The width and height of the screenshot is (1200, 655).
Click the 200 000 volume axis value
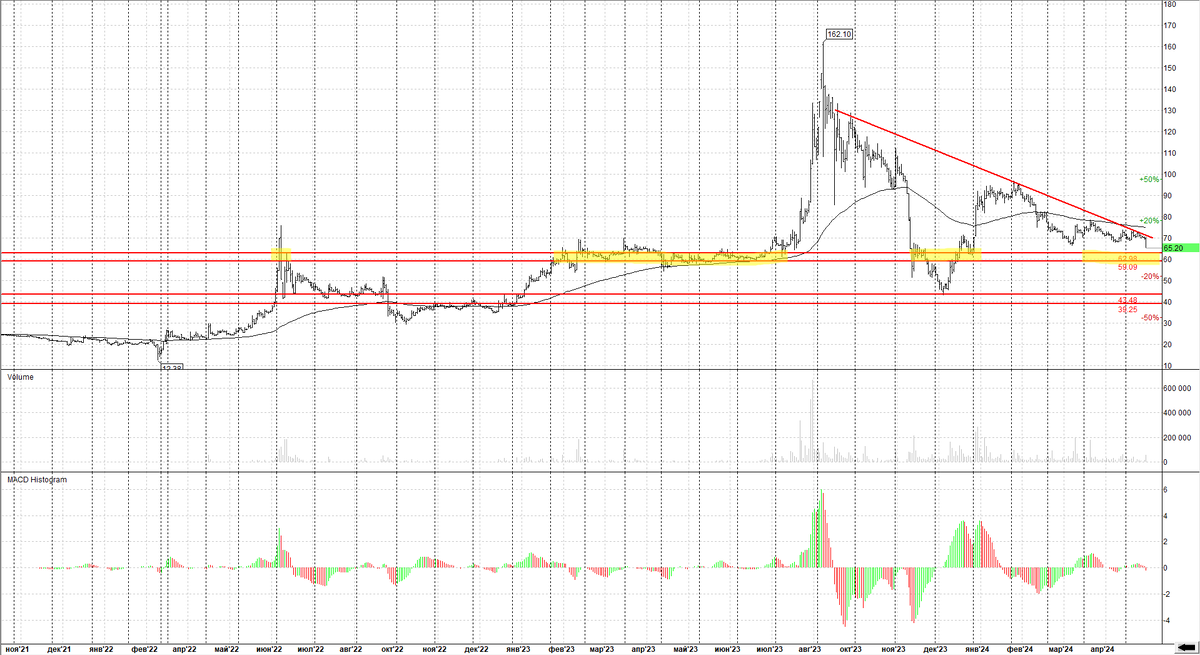coord(1179,437)
